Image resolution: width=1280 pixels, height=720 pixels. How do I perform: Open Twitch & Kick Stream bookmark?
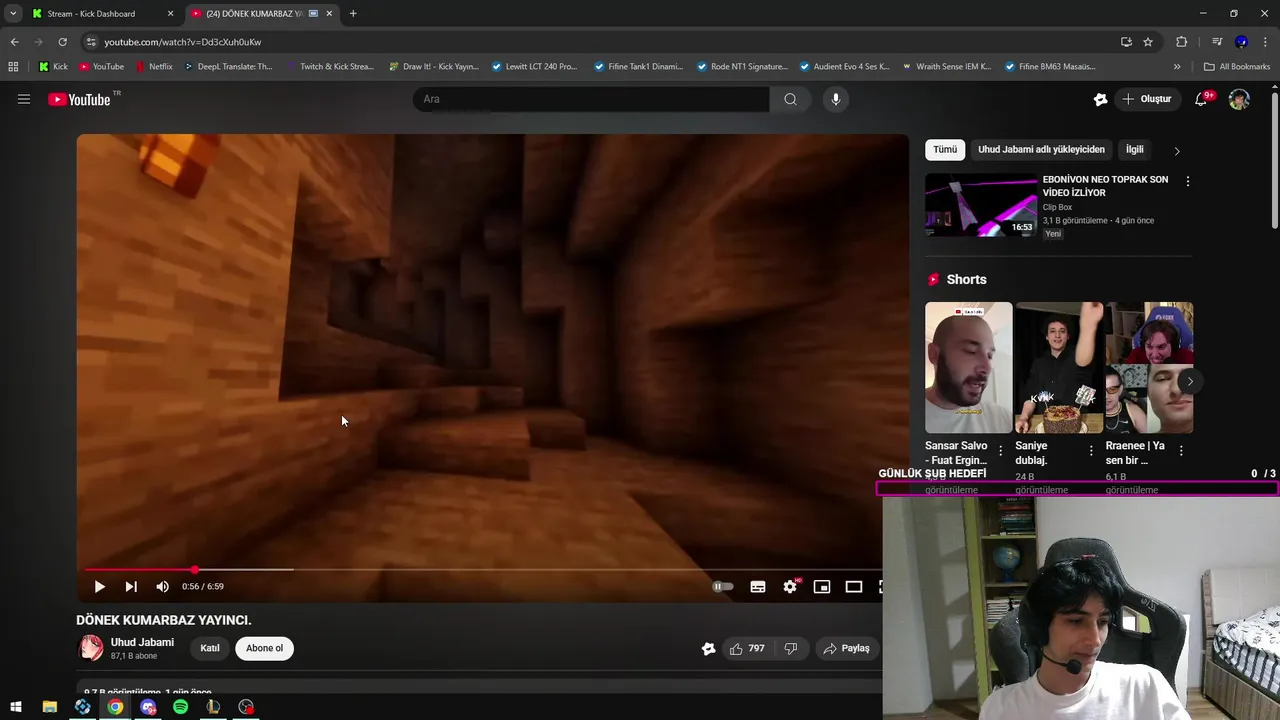click(329, 67)
